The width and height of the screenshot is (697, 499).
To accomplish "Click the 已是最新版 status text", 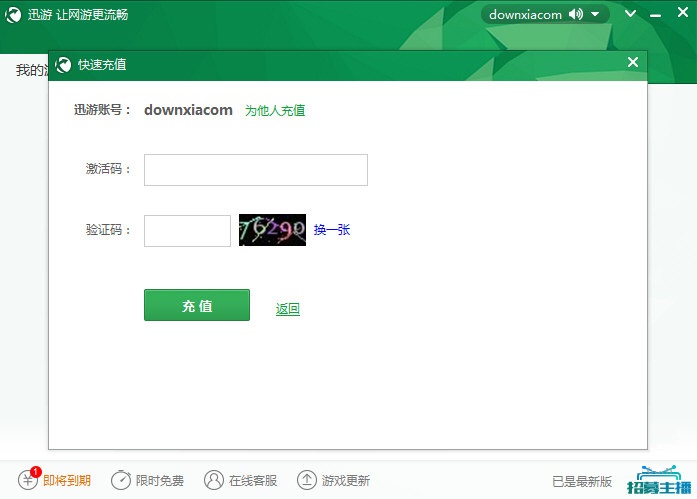I will click(x=582, y=481).
